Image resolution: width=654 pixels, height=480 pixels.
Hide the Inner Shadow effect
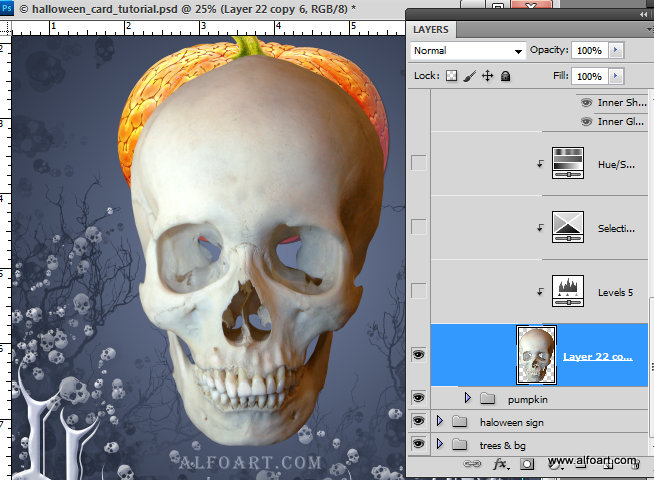pos(586,103)
